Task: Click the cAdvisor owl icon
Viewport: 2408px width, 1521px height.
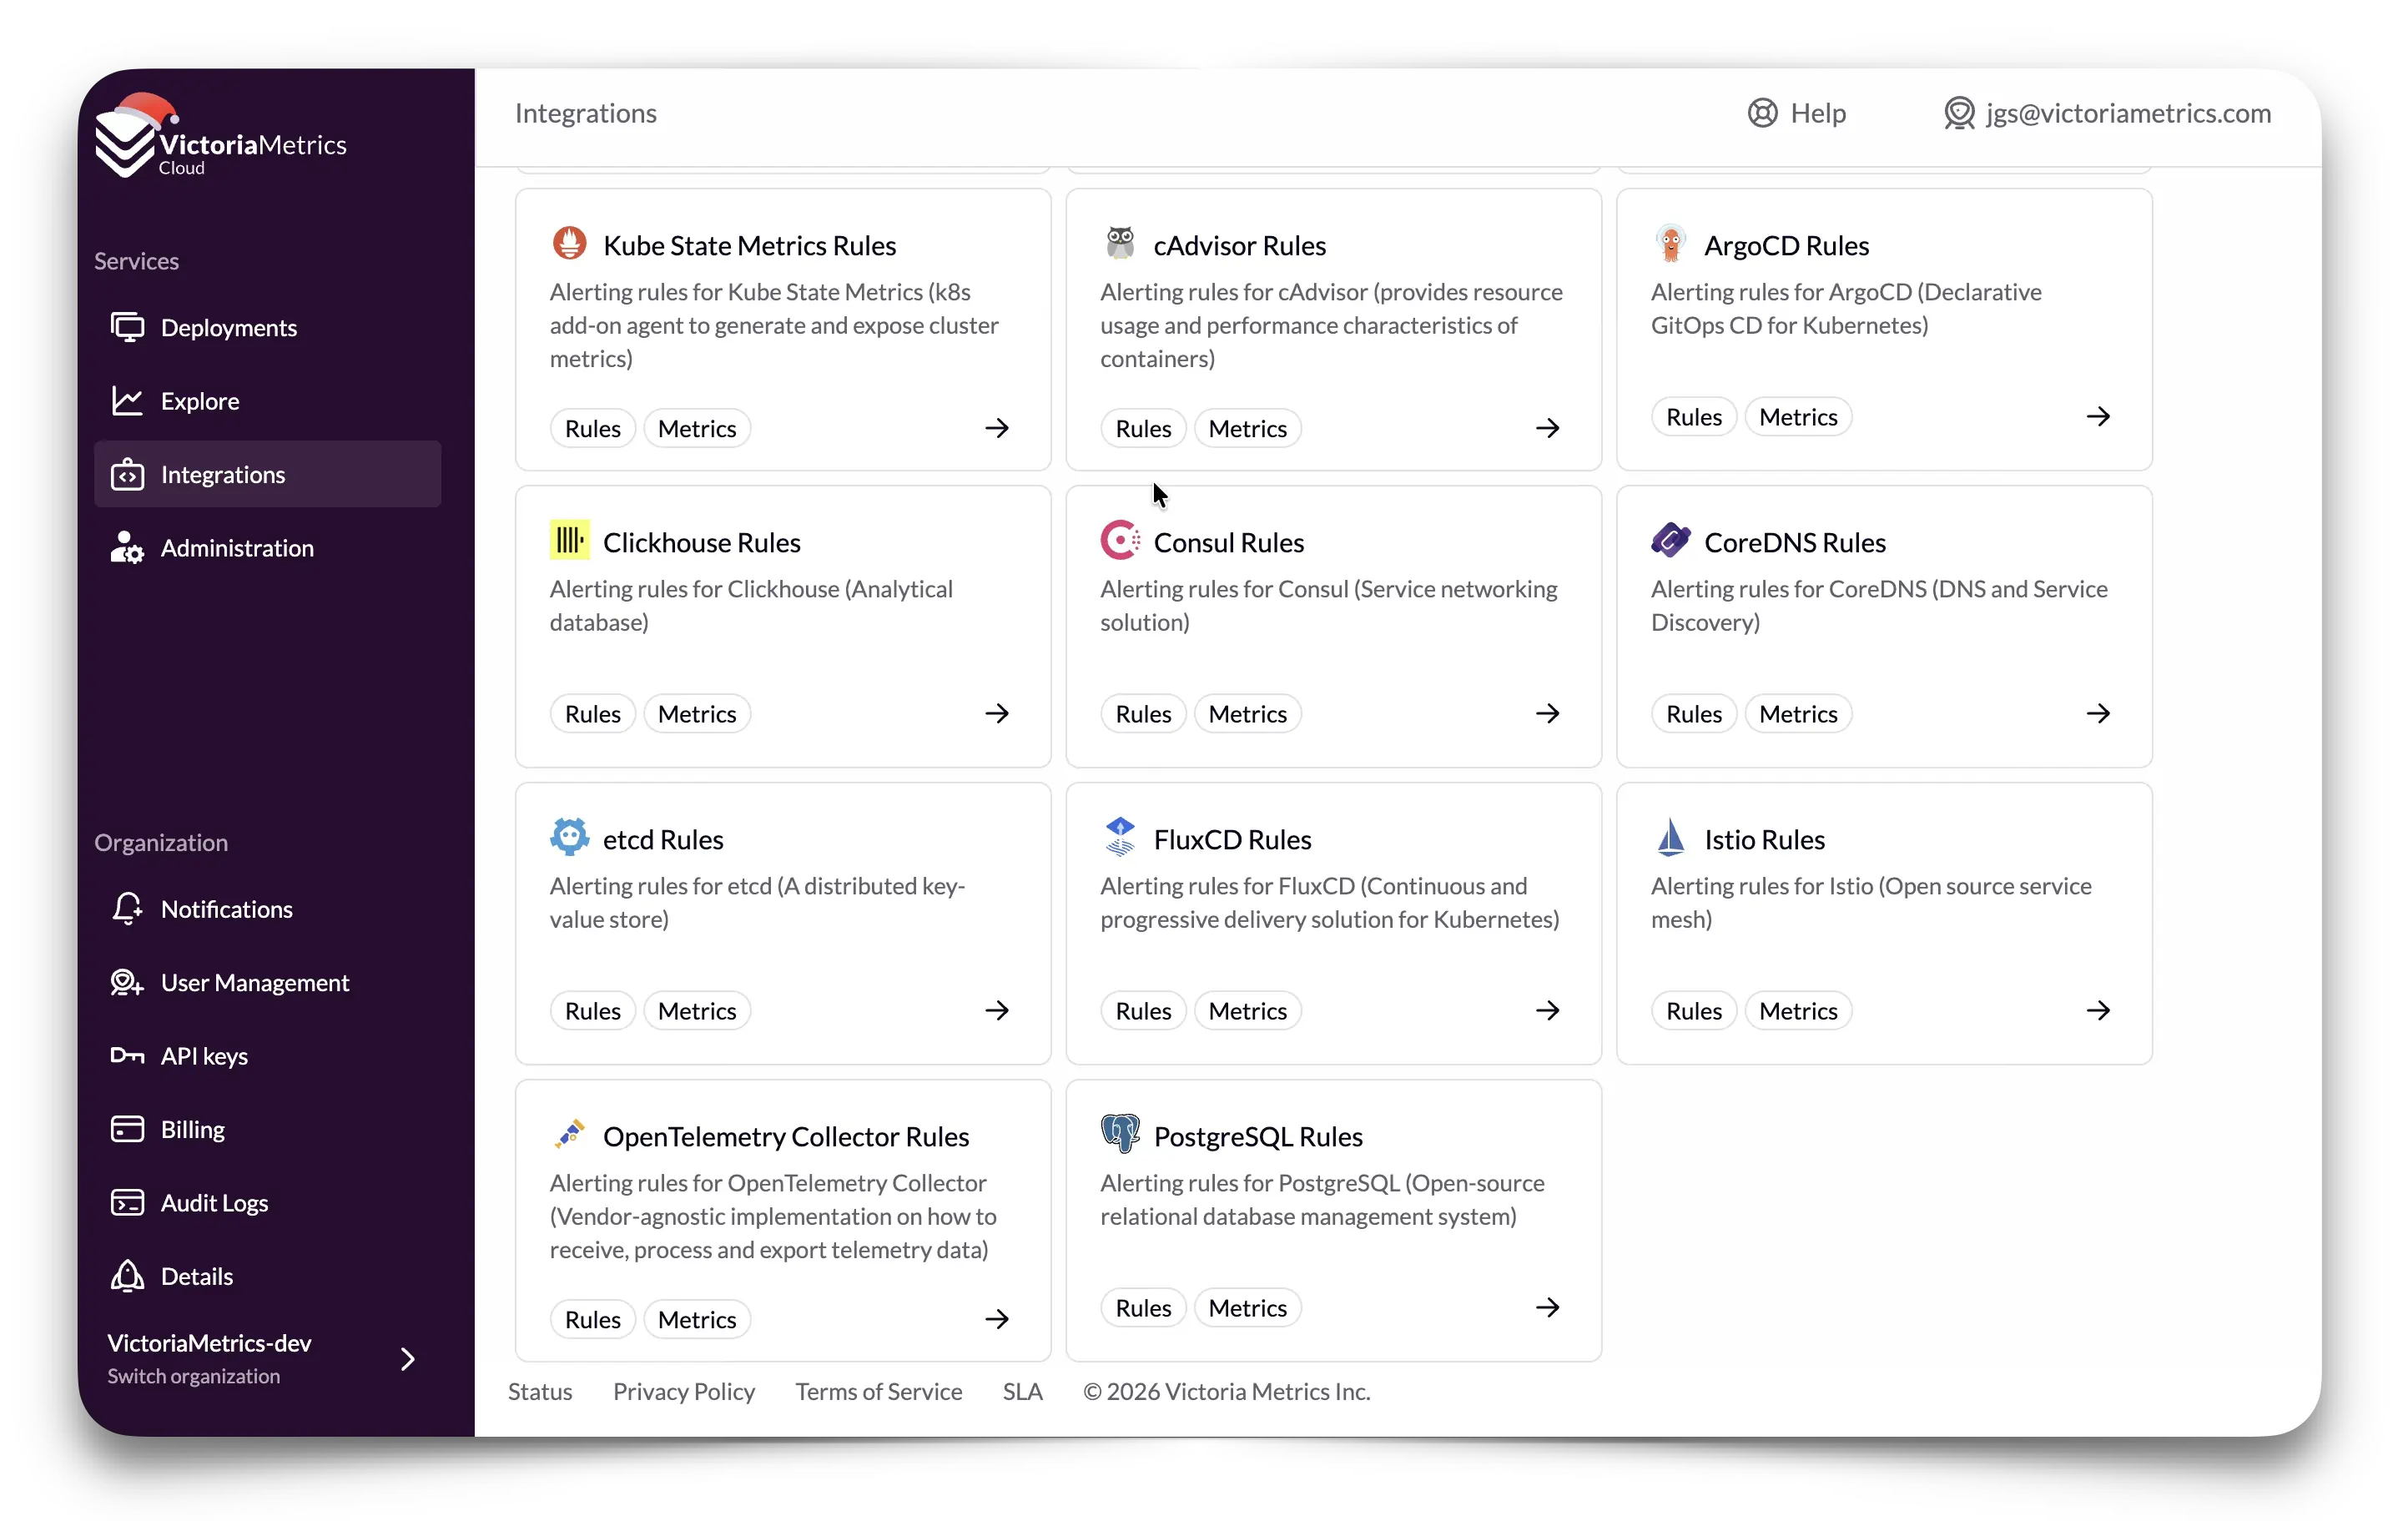Action: pyautogui.click(x=1120, y=243)
